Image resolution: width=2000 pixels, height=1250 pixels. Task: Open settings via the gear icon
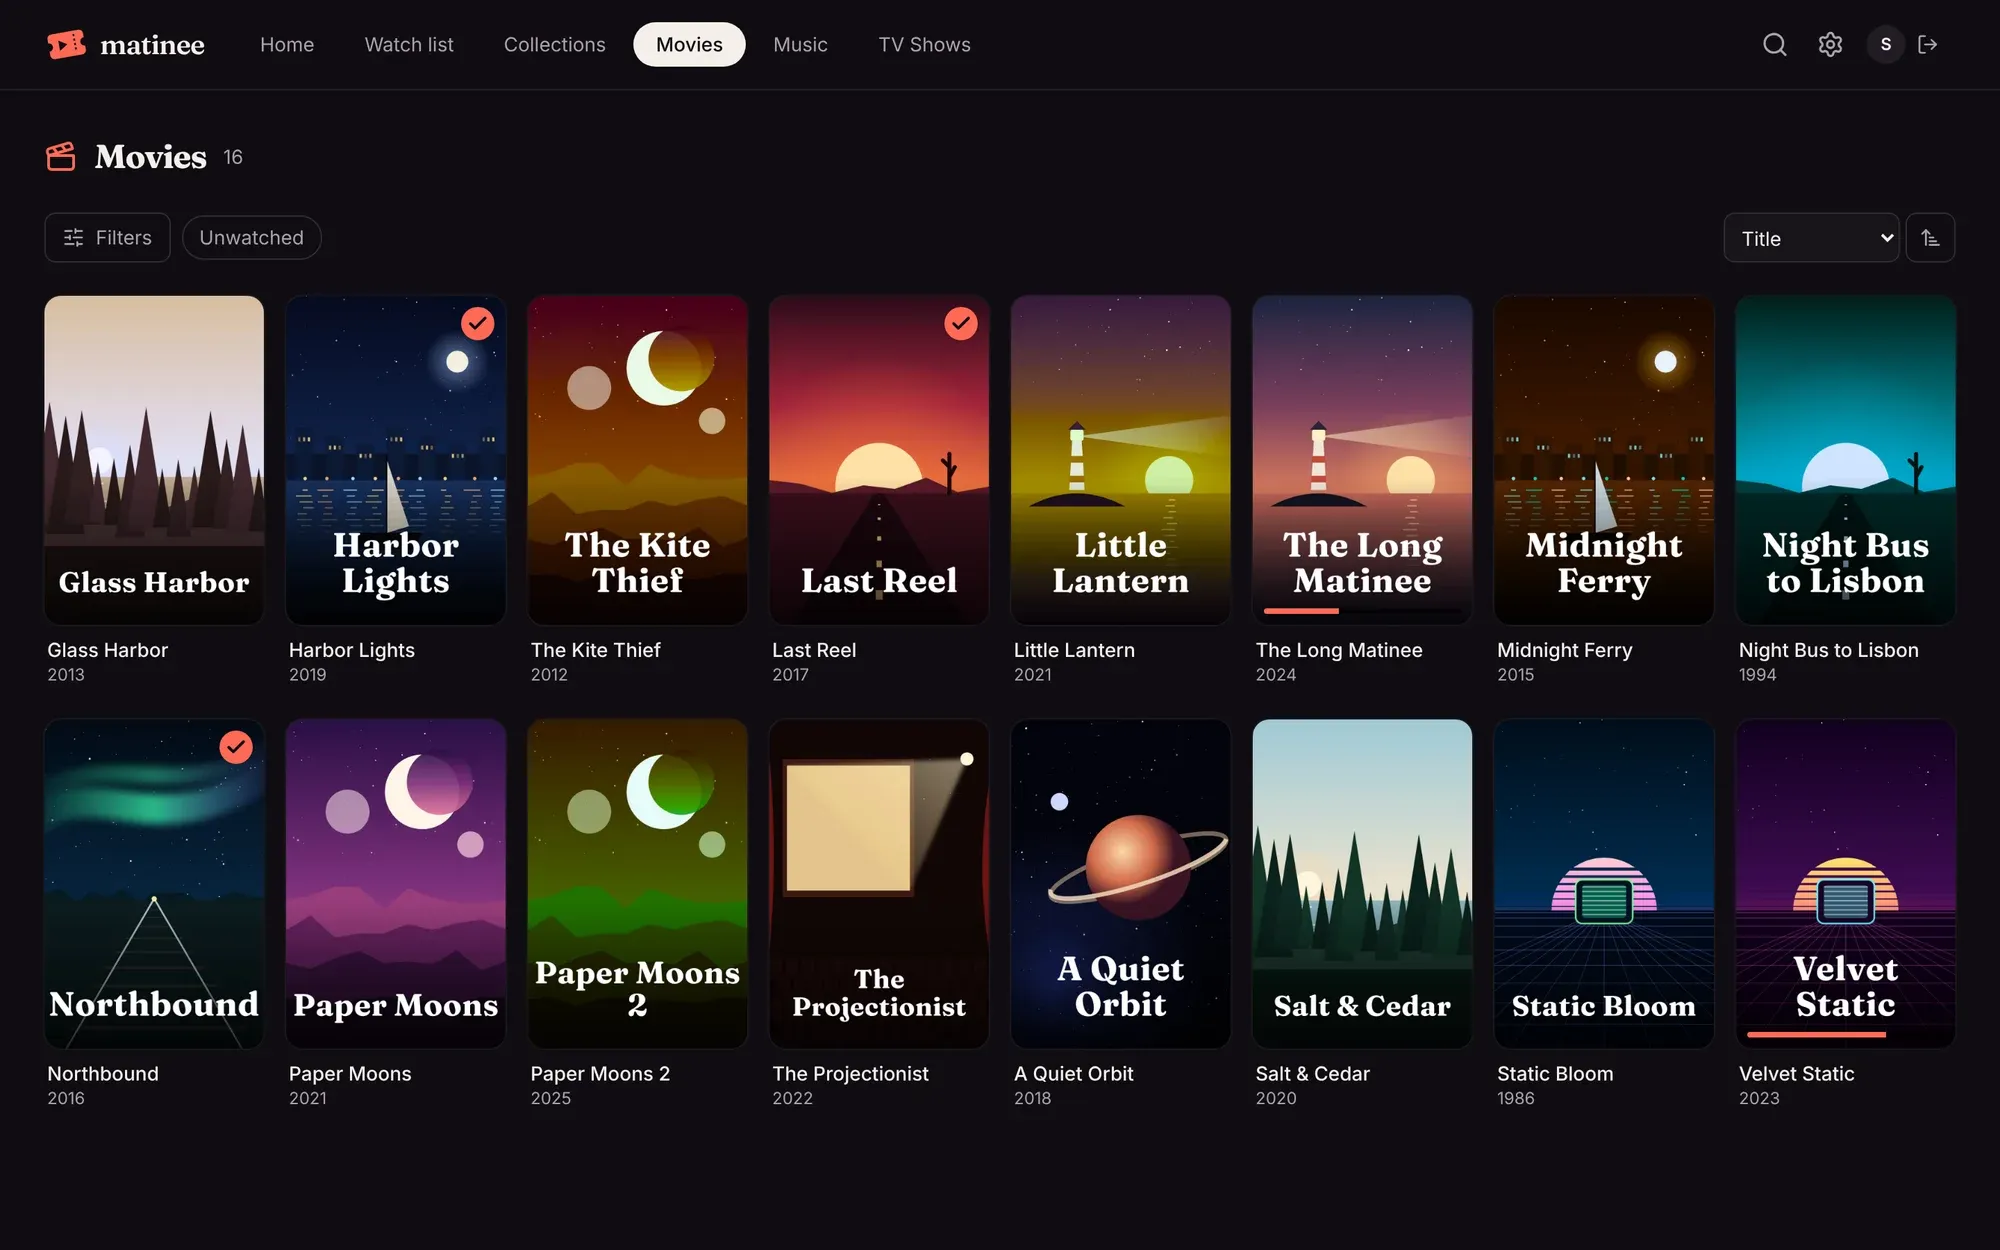[1830, 44]
